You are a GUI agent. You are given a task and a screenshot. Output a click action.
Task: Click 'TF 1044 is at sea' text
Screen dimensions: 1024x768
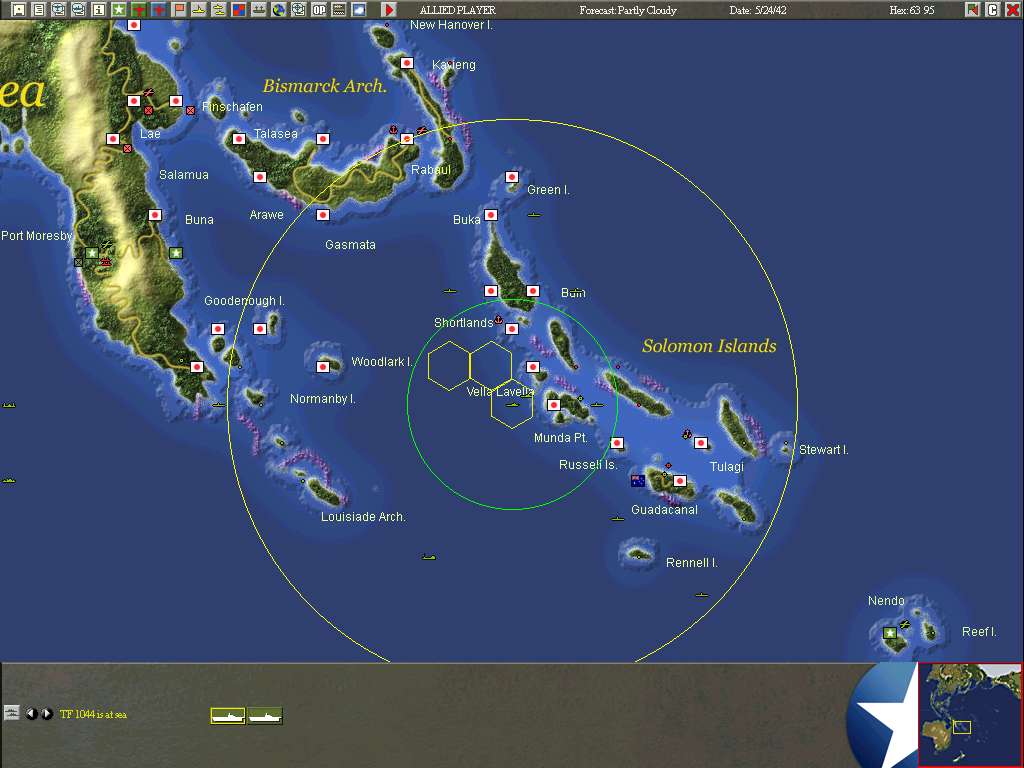click(93, 714)
